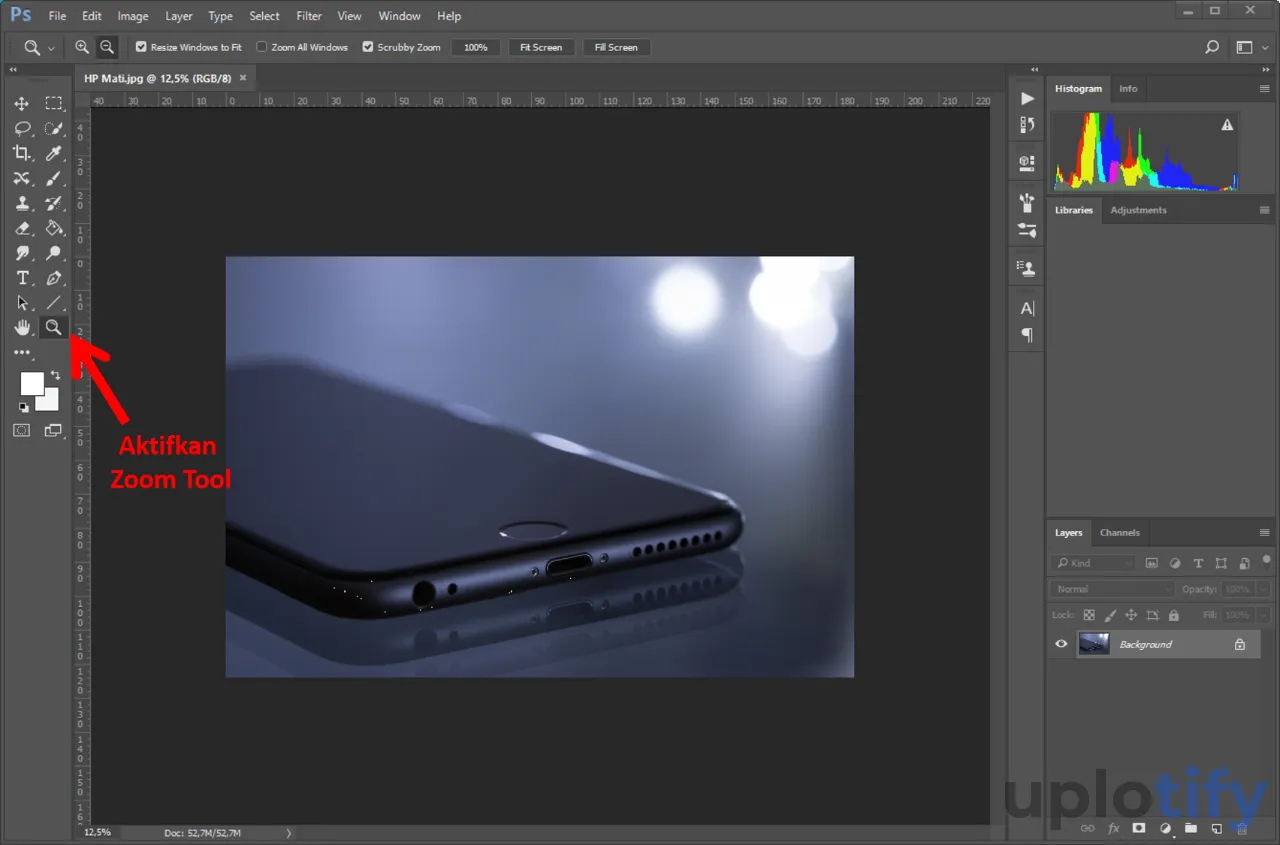
Task: Choose the Hand tool
Action: click(21, 328)
